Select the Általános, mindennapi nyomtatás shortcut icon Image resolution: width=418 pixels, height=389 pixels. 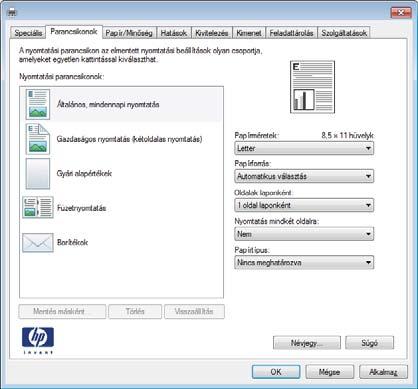pyautogui.click(x=38, y=104)
